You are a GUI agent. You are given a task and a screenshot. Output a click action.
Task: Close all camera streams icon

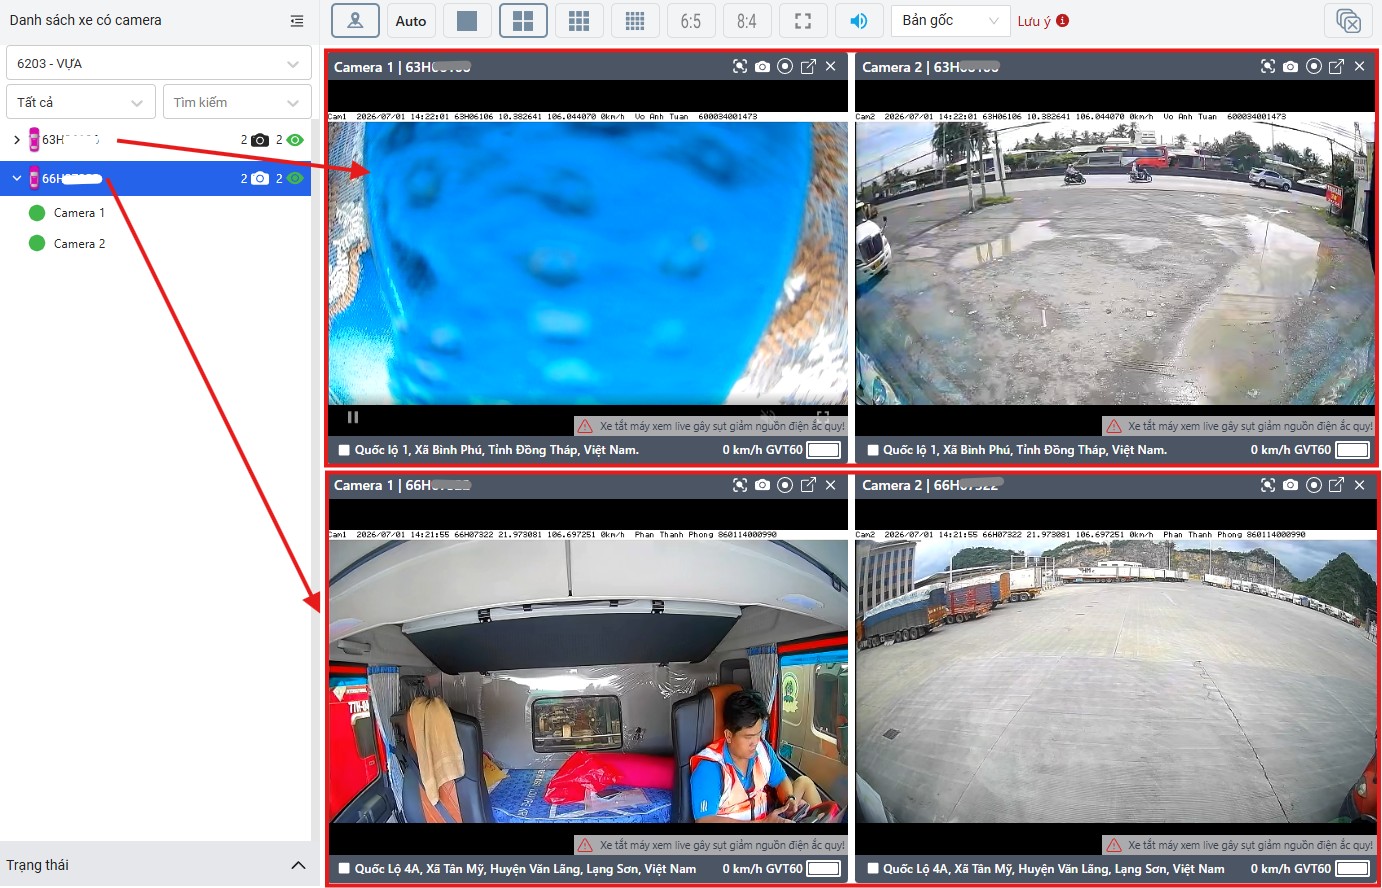coord(1348,21)
